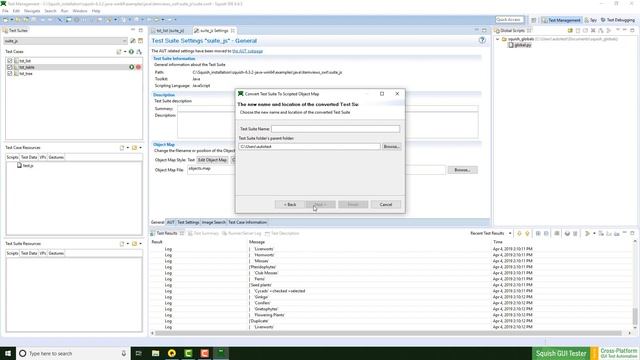Click Browse button in Convert Test Suite dialog
Viewport: 640px width, 360px height.
coord(391,147)
